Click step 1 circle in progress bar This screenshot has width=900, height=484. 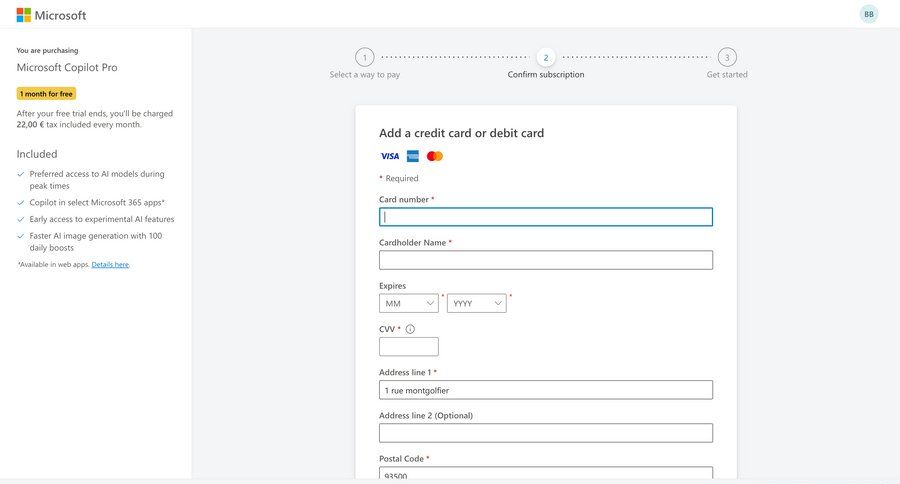(365, 57)
